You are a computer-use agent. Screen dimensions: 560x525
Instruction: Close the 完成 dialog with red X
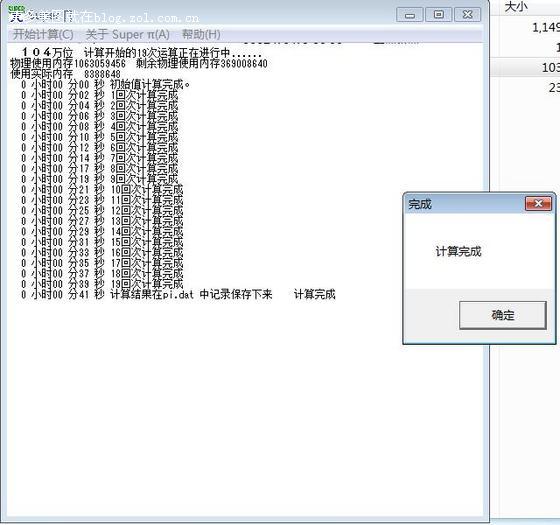pyautogui.click(x=538, y=204)
